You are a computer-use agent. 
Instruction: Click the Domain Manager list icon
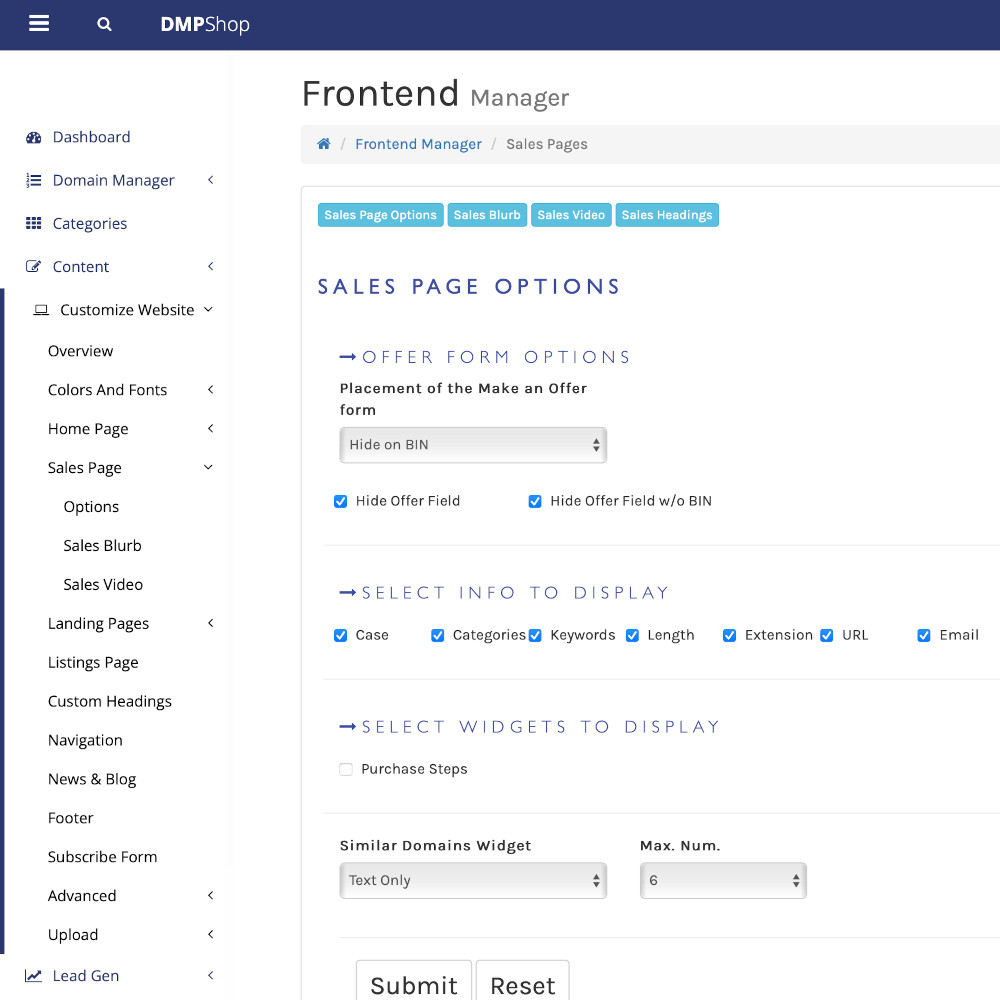[34, 181]
